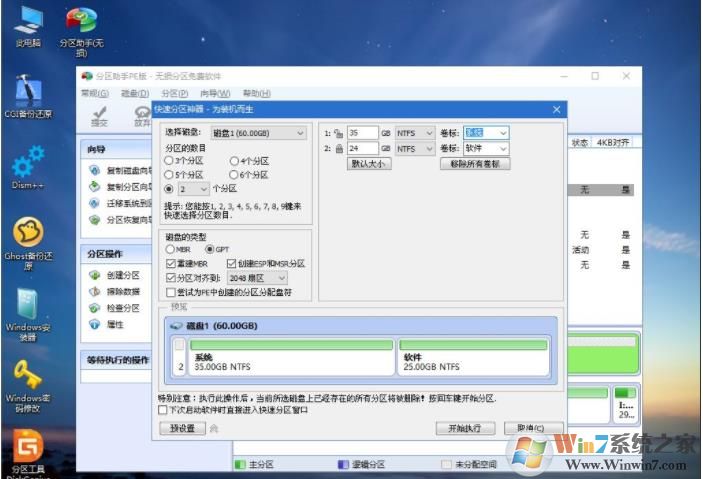Click the 取消(C) button
703x479 pixels.
point(534,428)
